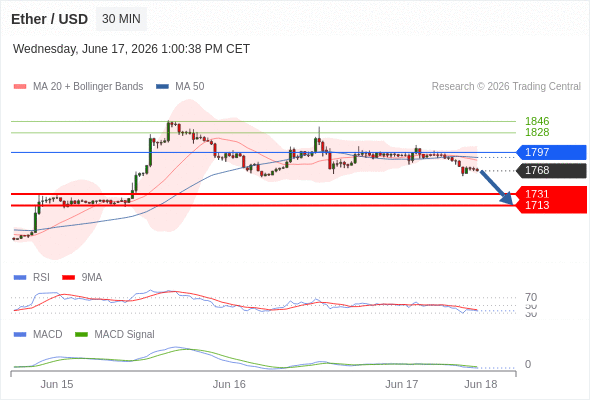590x400 pixels.
Task: Click the MA 20 + Bollinger Bands legend swatch
Action: coord(20,87)
